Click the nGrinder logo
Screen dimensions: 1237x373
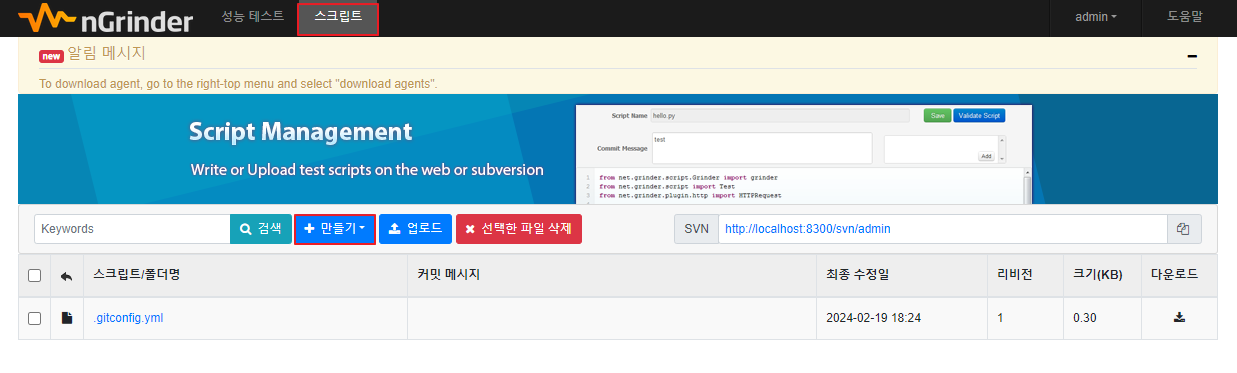tap(104, 17)
